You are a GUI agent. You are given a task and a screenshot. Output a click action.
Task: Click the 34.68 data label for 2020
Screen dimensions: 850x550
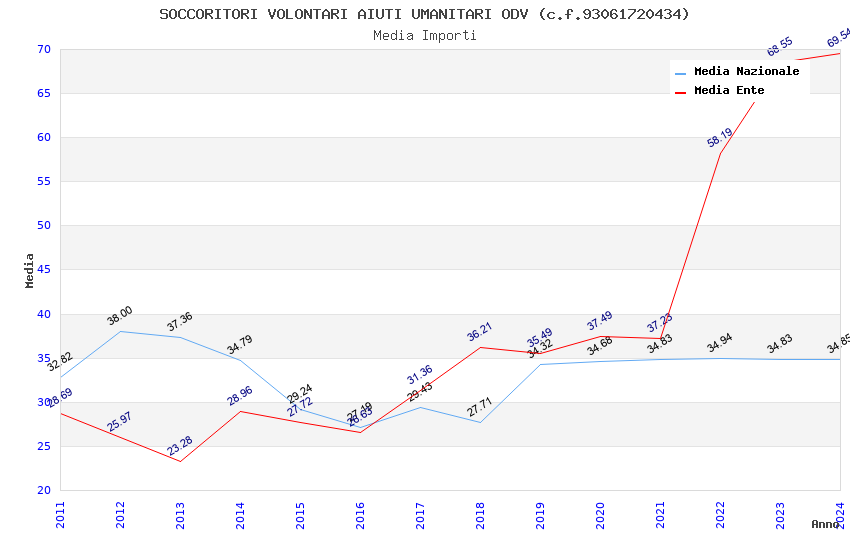[x=600, y=346]
